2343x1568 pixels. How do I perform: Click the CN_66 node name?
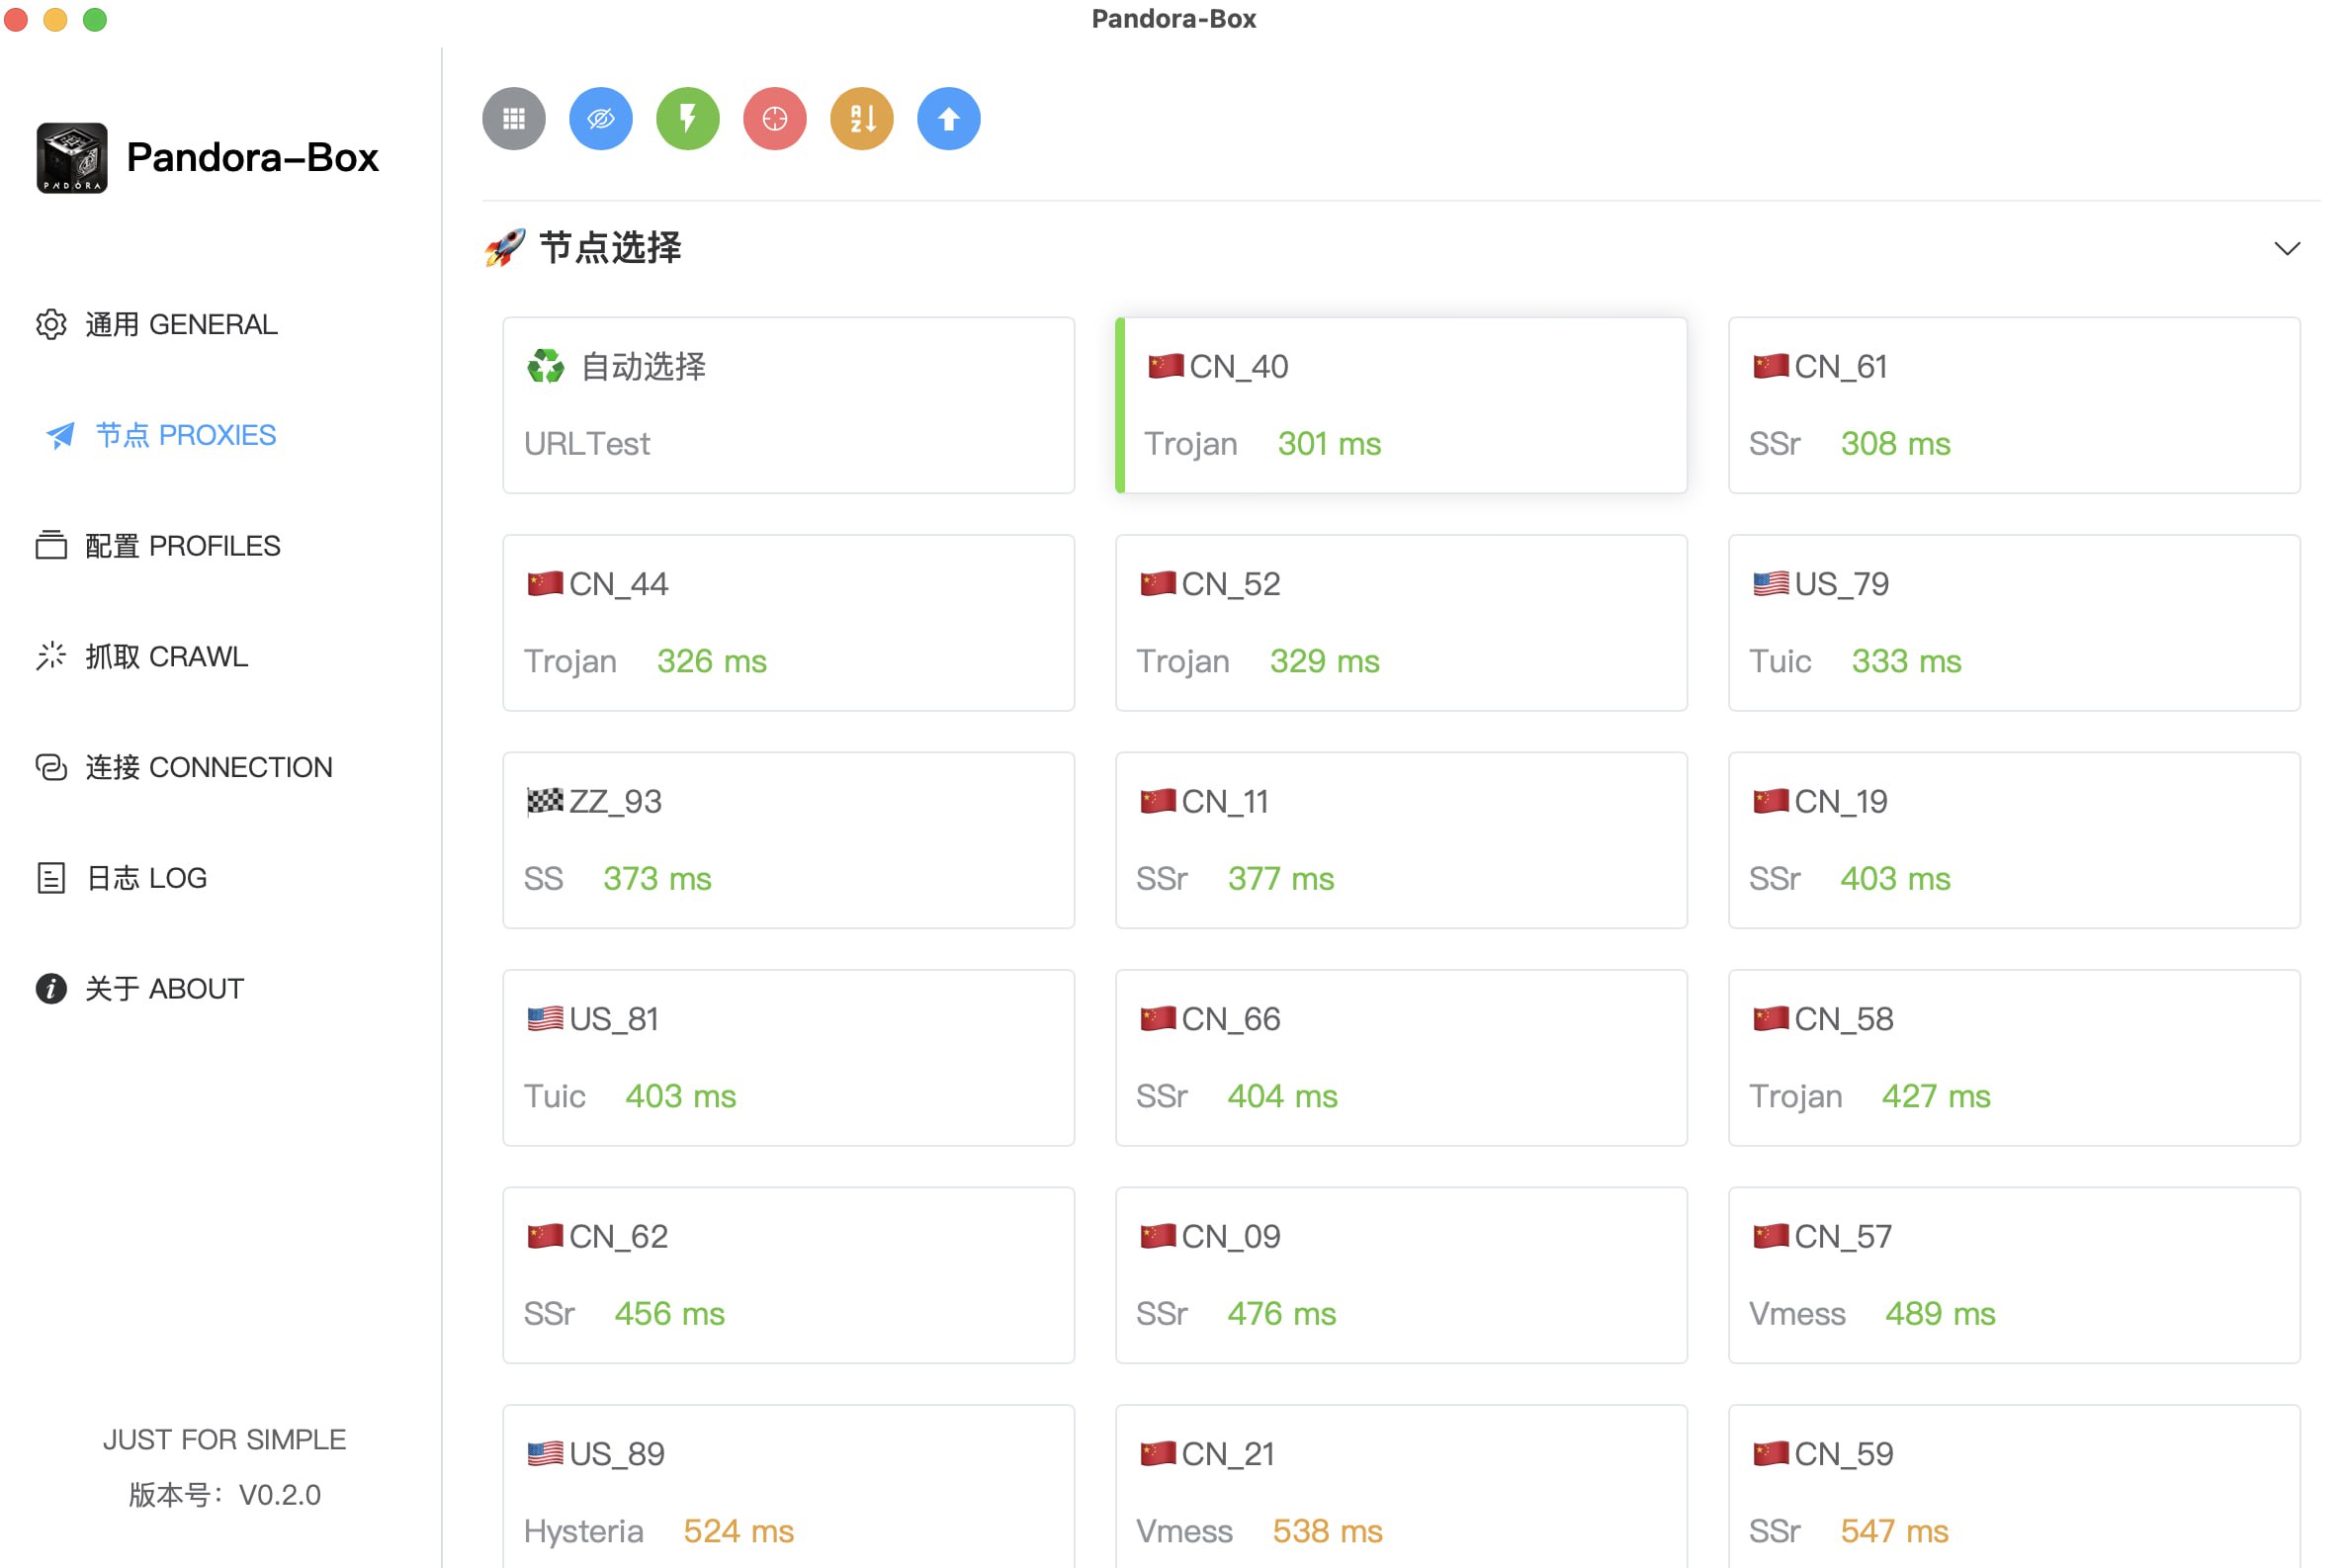[x=1230, y=1019]
